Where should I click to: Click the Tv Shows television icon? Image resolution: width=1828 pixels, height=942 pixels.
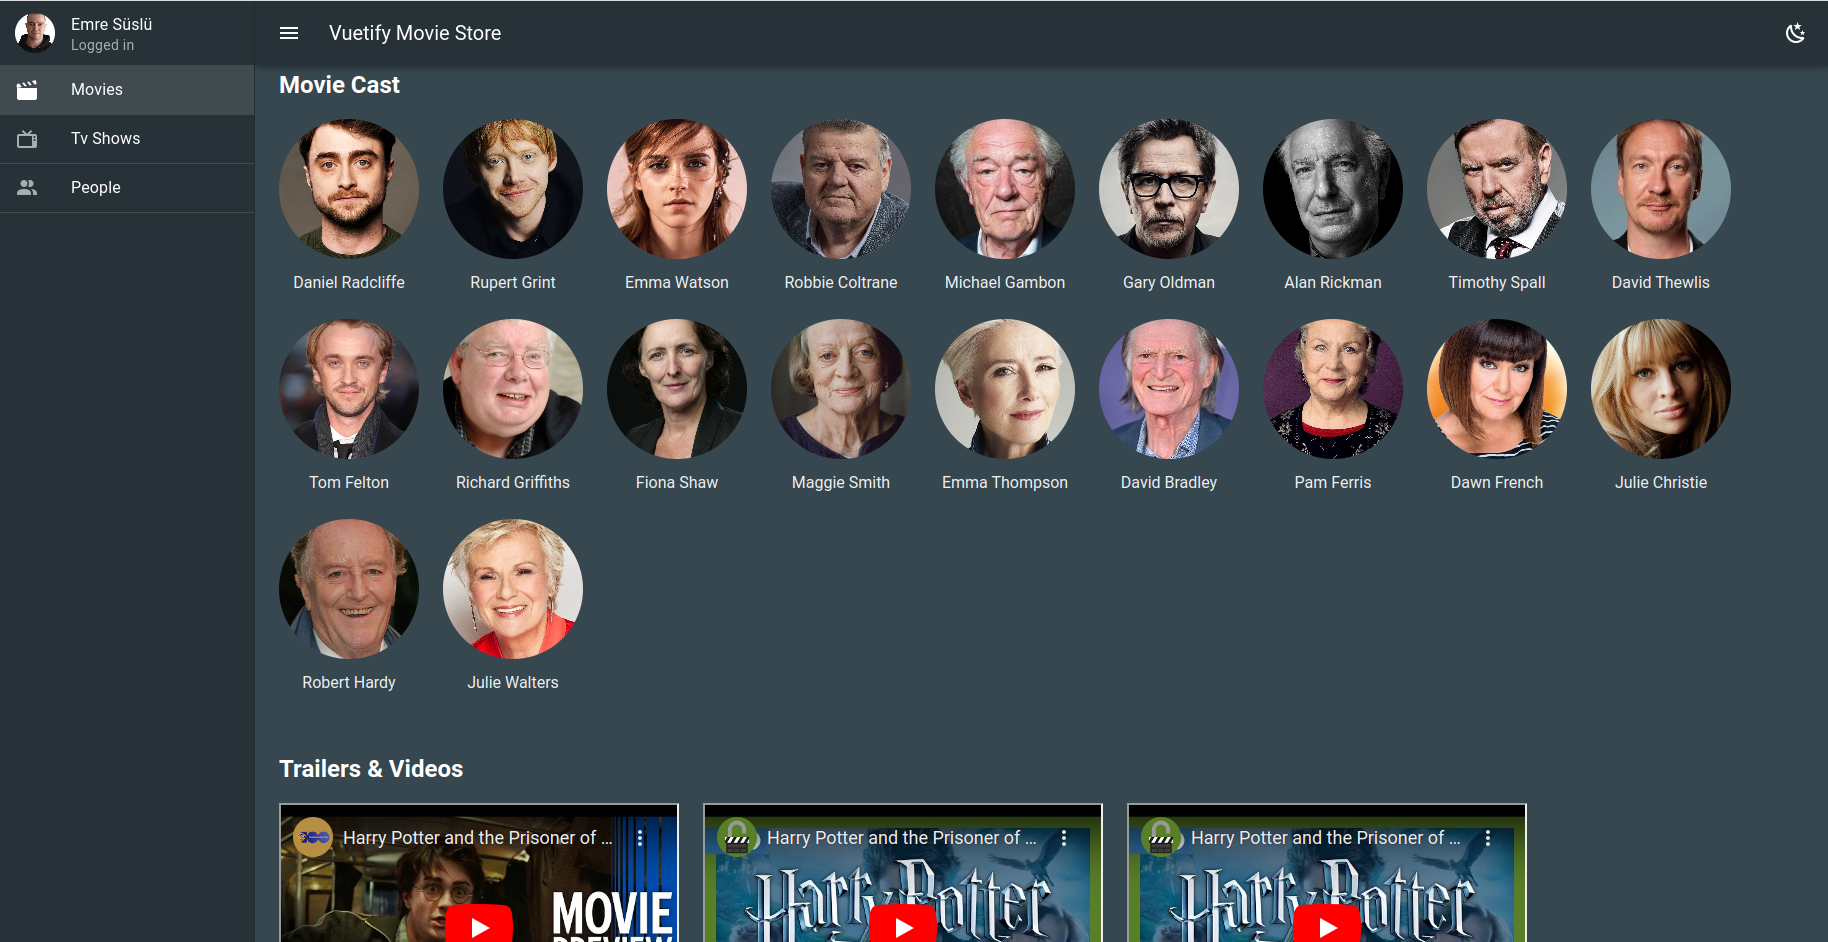coord(27,138)
